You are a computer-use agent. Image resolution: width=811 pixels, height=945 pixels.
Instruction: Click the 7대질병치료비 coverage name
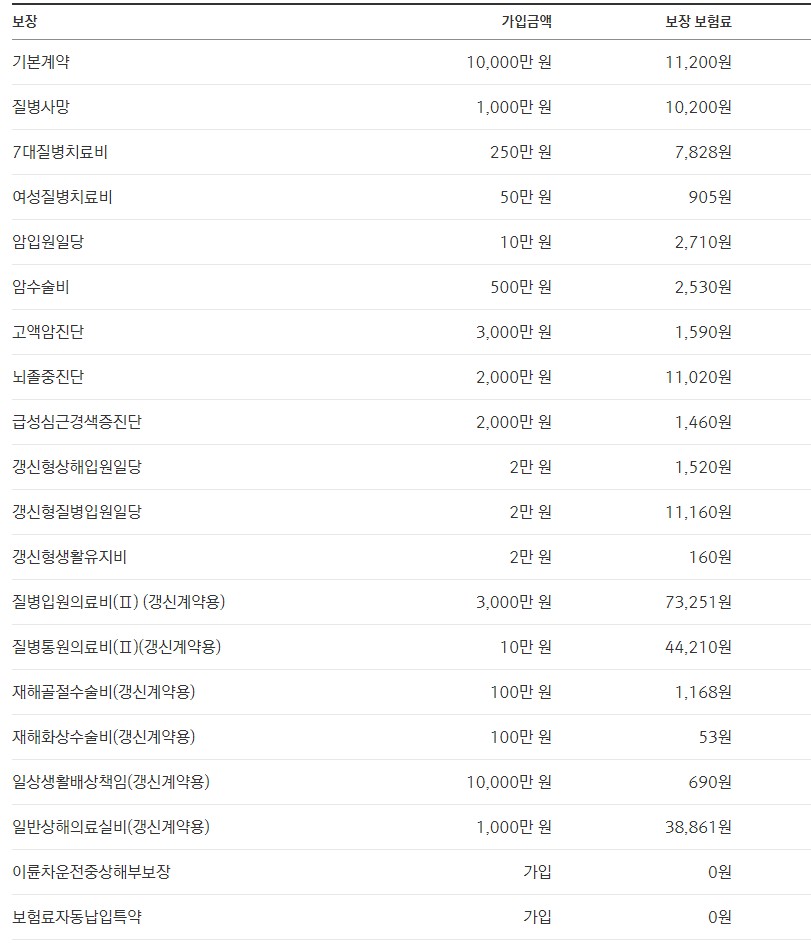[x=60, y=152]
